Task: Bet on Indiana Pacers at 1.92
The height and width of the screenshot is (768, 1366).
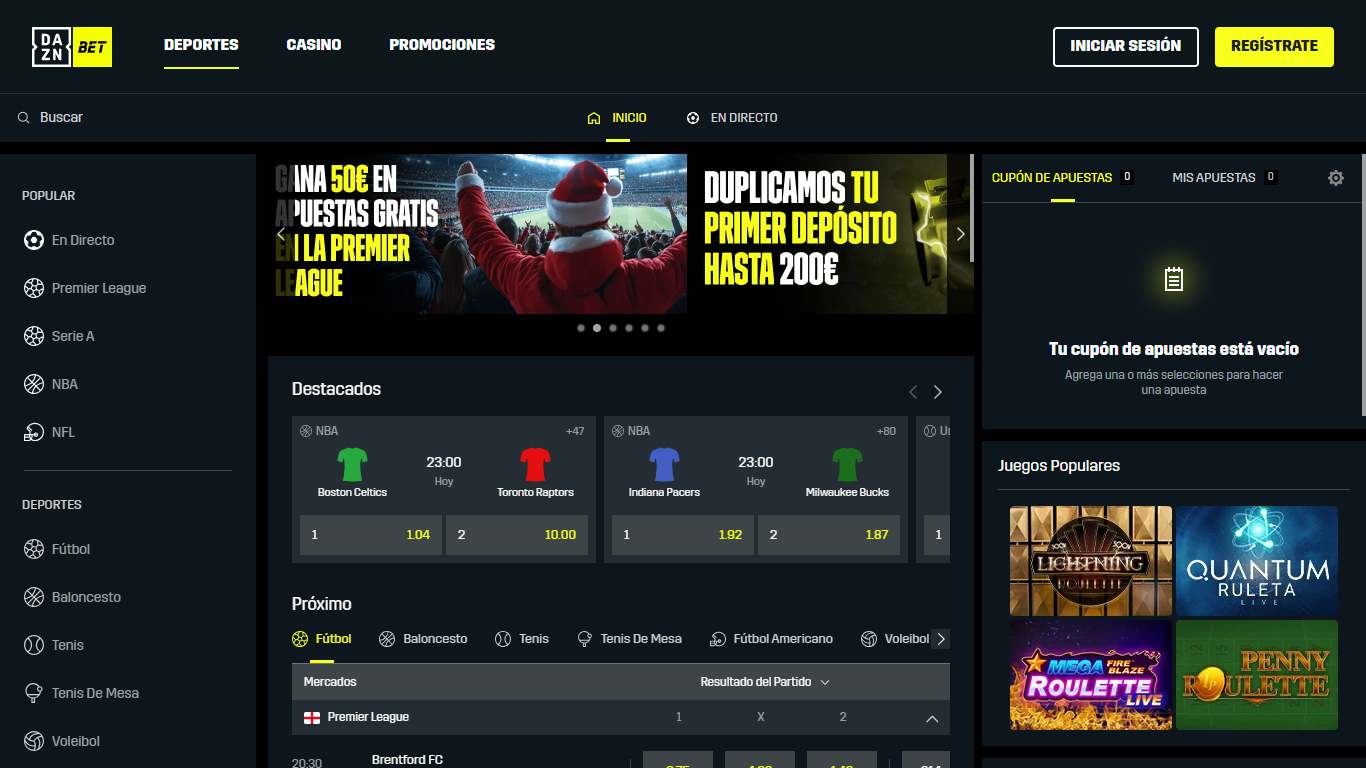Action: coord(683,535)
